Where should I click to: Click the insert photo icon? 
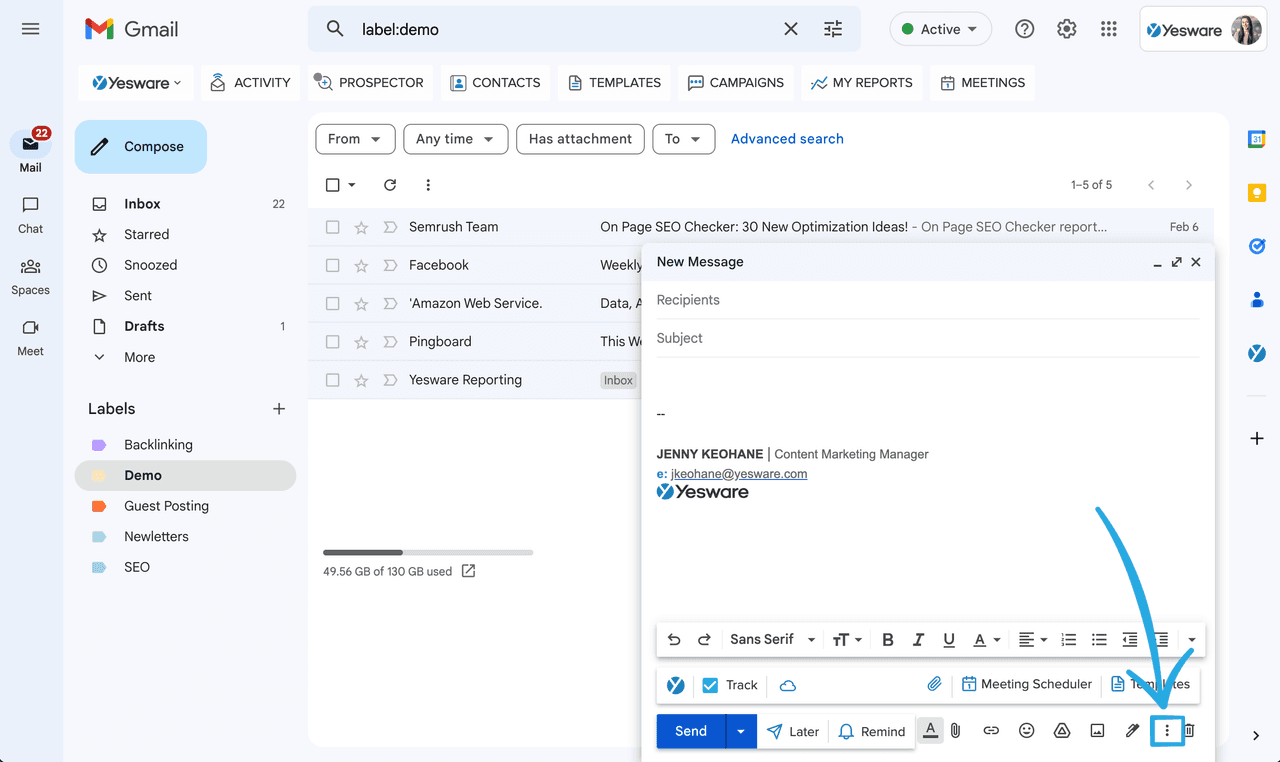pos(1097,731)
